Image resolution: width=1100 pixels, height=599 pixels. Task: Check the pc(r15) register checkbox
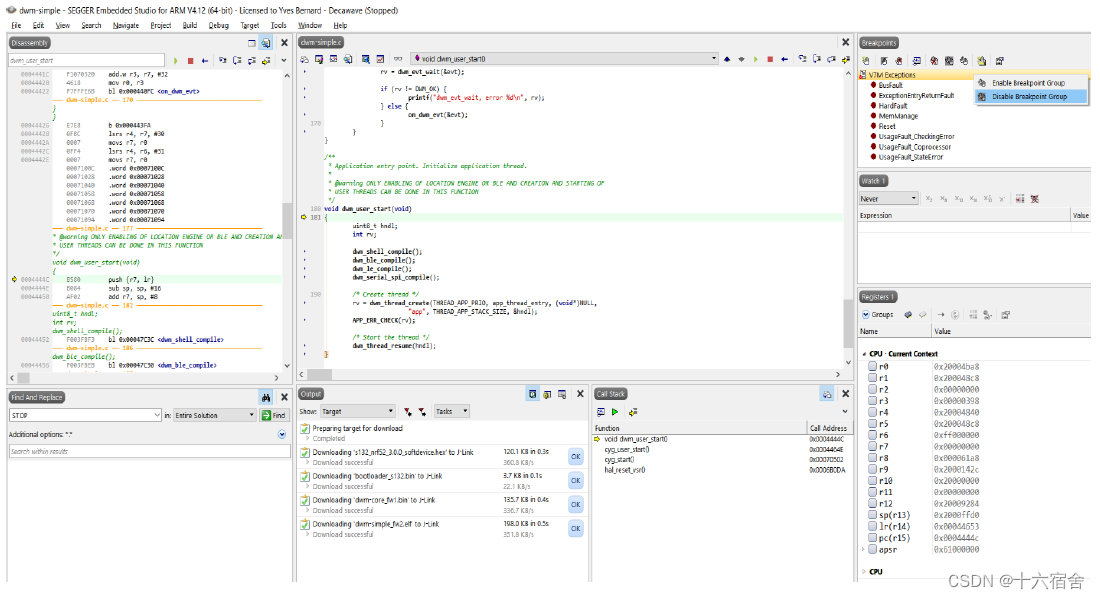[x=873, y=538]
